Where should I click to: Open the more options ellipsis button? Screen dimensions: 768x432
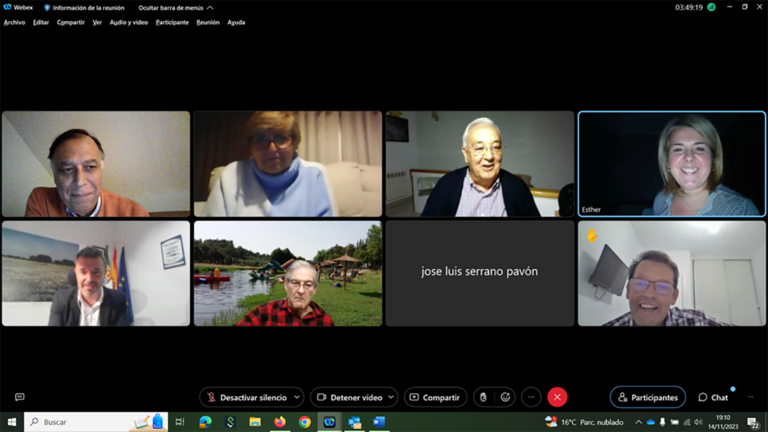tap(531, 397)
